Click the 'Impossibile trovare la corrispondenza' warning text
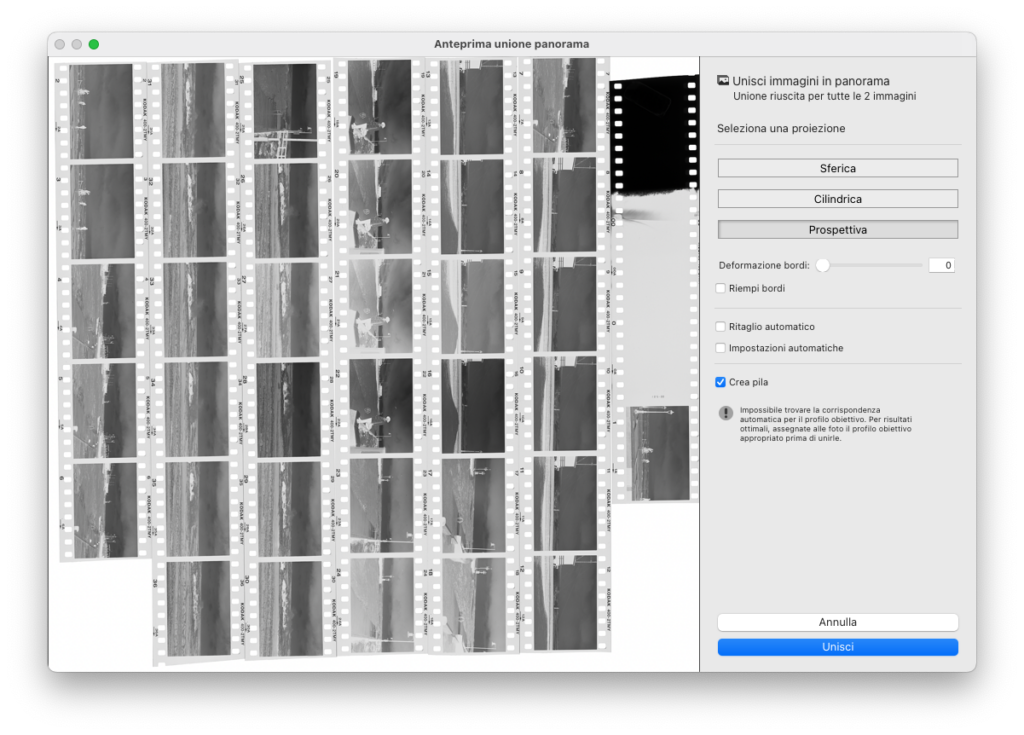 pos(825,424)
